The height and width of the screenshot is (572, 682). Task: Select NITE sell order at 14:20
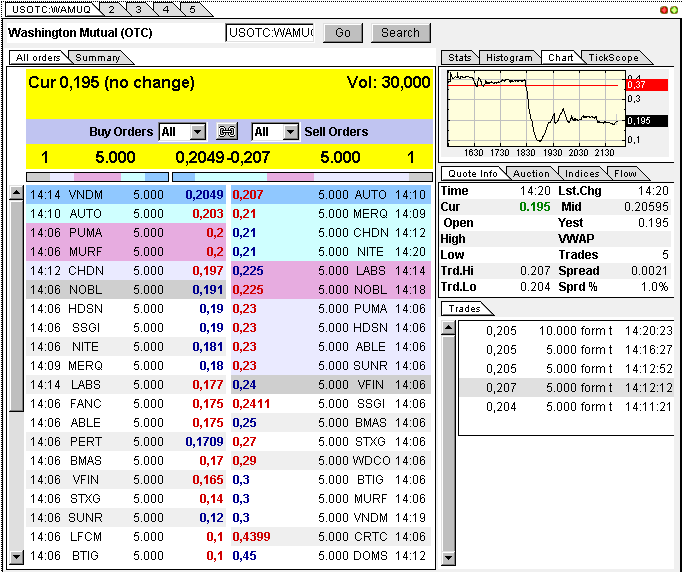(x=331, y=252)
